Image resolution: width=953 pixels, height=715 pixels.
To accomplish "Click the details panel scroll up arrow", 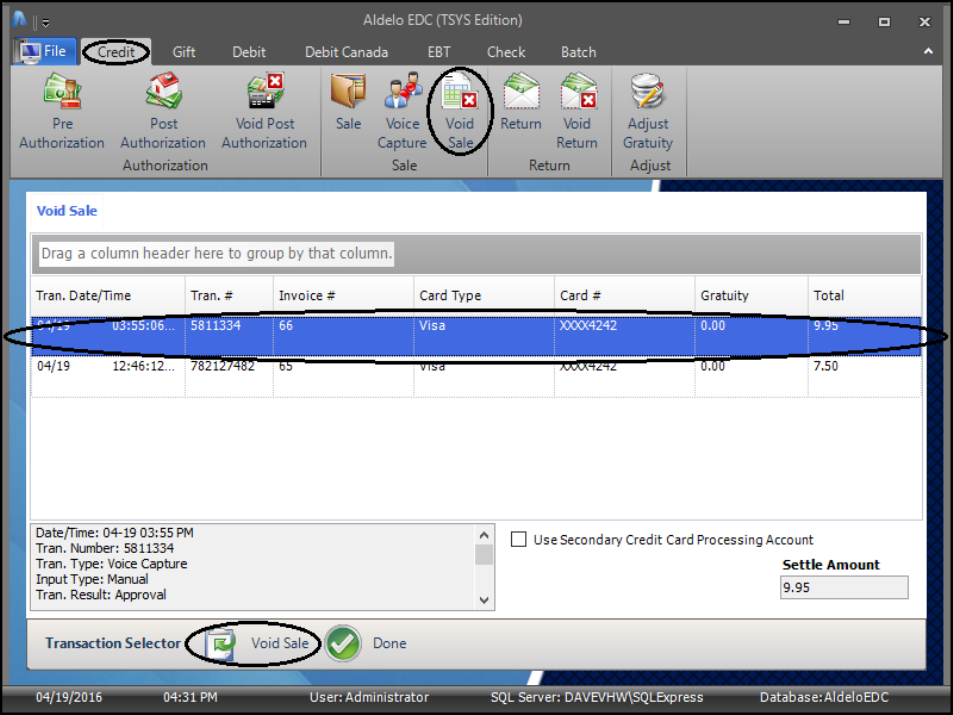I will [484, 536].
